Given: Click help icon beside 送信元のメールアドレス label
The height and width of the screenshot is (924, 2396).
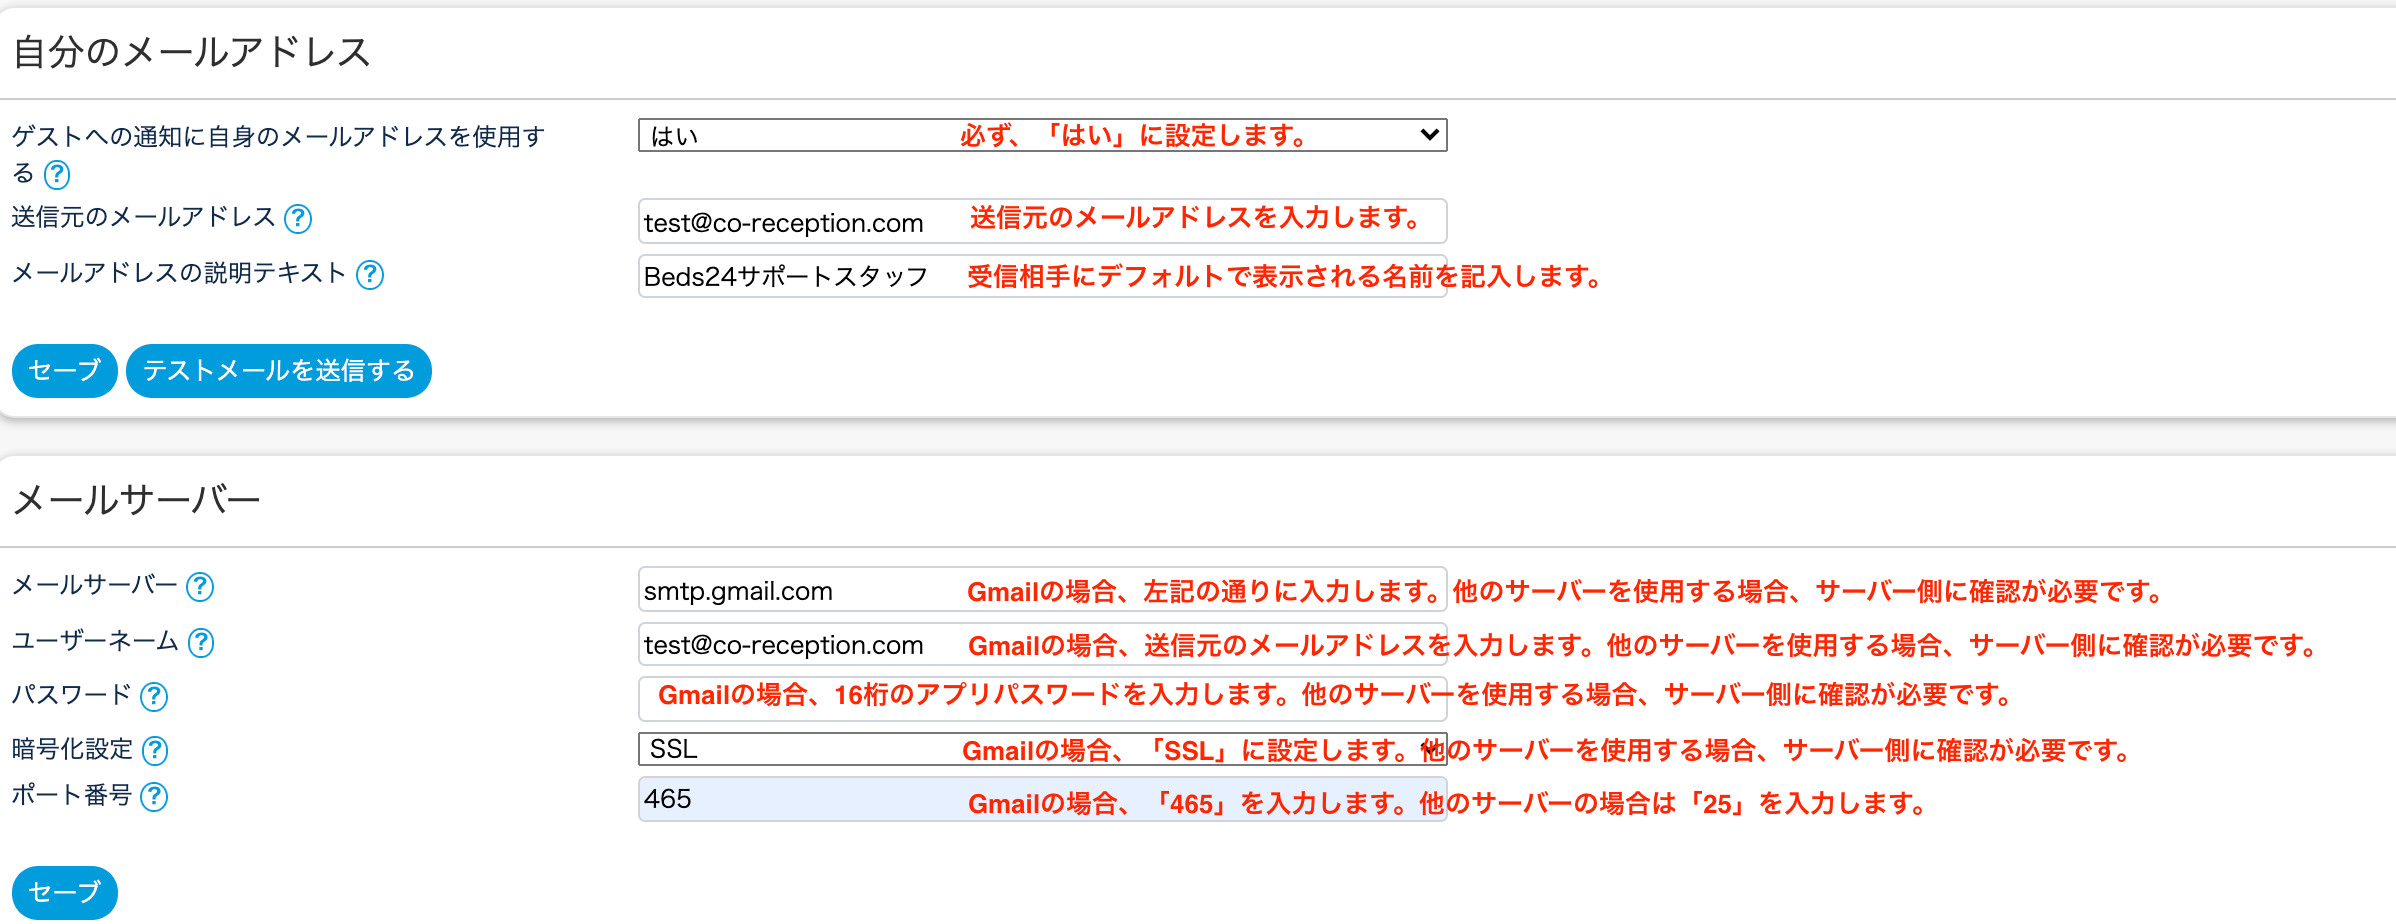Looking at the screenshot, I should (298, 219).
